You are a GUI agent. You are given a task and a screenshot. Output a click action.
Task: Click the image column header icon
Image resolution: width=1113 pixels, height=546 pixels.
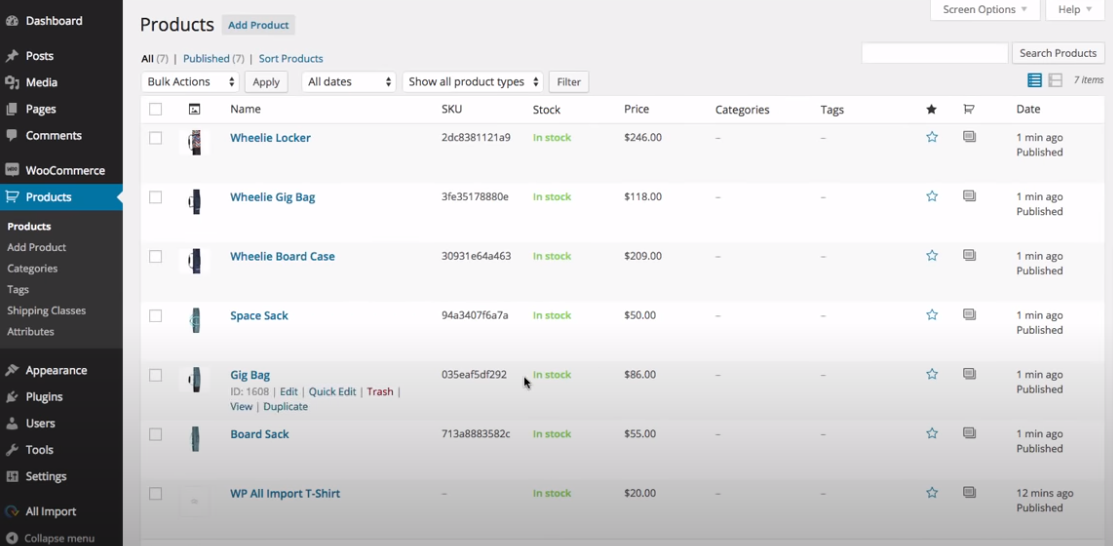[194, 109]
